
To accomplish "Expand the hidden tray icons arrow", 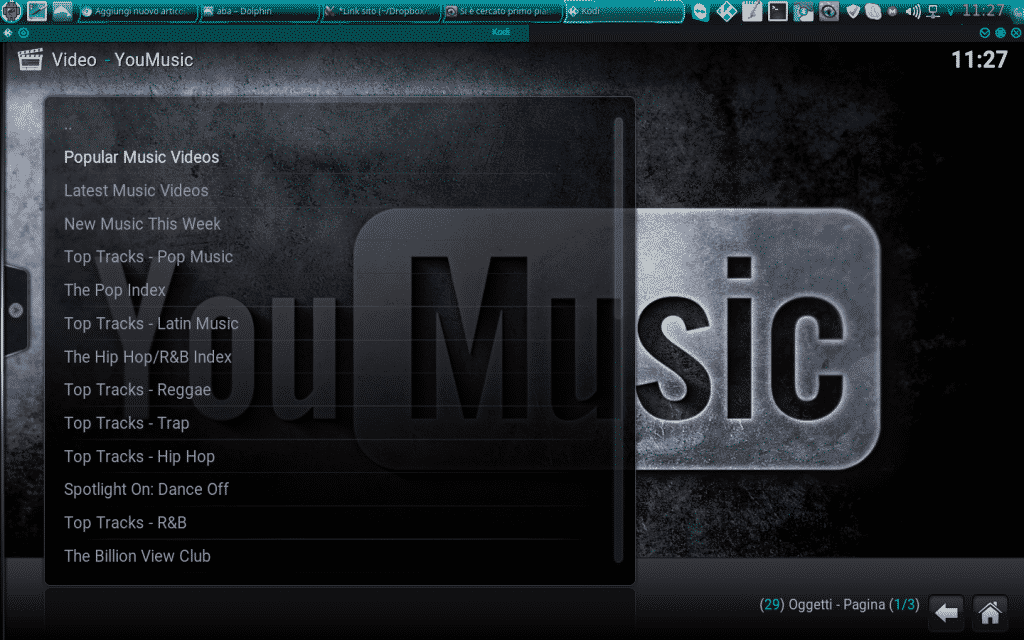I will point(950,12).
